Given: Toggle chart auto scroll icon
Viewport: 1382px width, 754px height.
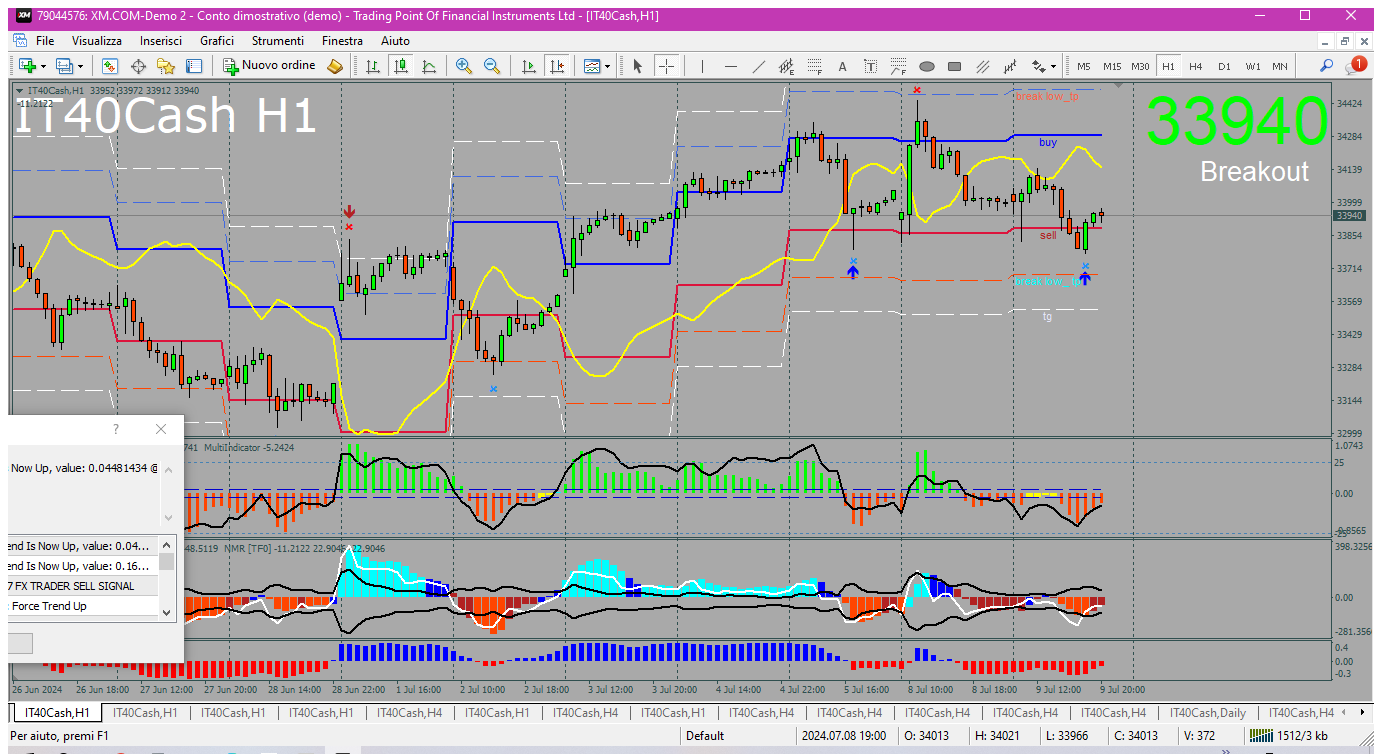Looking at the screenshot, I should 529,66.
